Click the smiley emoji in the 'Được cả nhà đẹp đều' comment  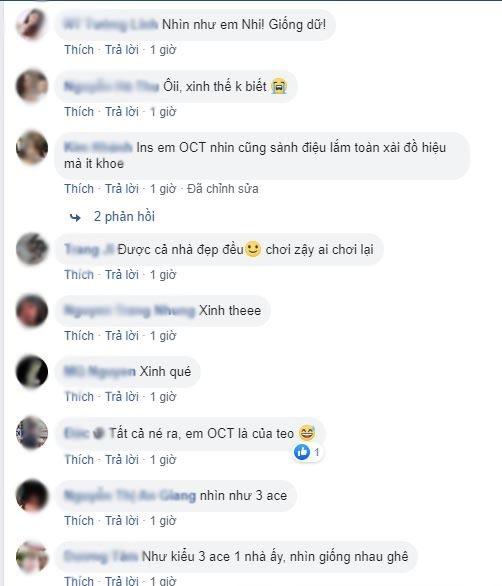(x=253, y=249)
